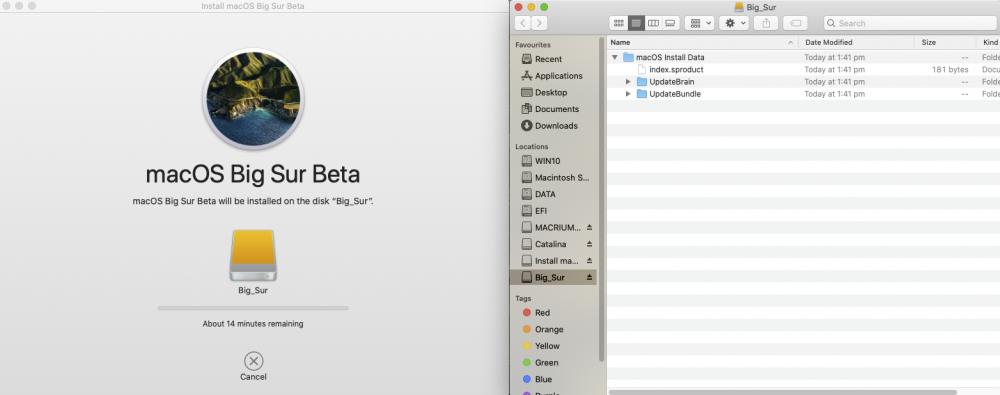The width and height of the screenshot is (1000, 395).
Task: Open the DATA volume
Action: (x=545, y=194)
